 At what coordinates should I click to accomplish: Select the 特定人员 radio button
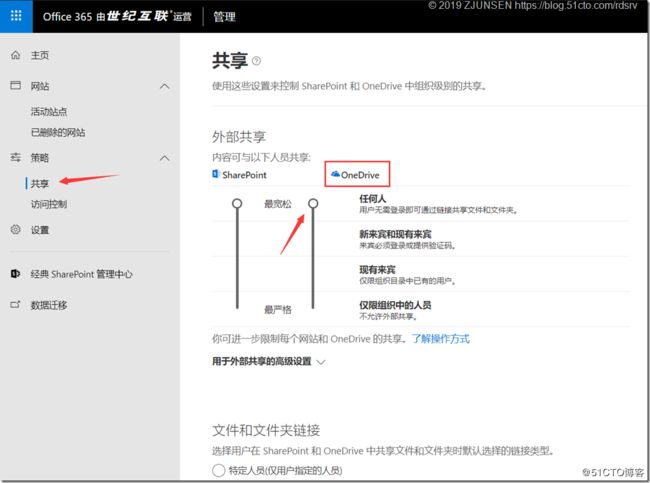tap(219, 470)
